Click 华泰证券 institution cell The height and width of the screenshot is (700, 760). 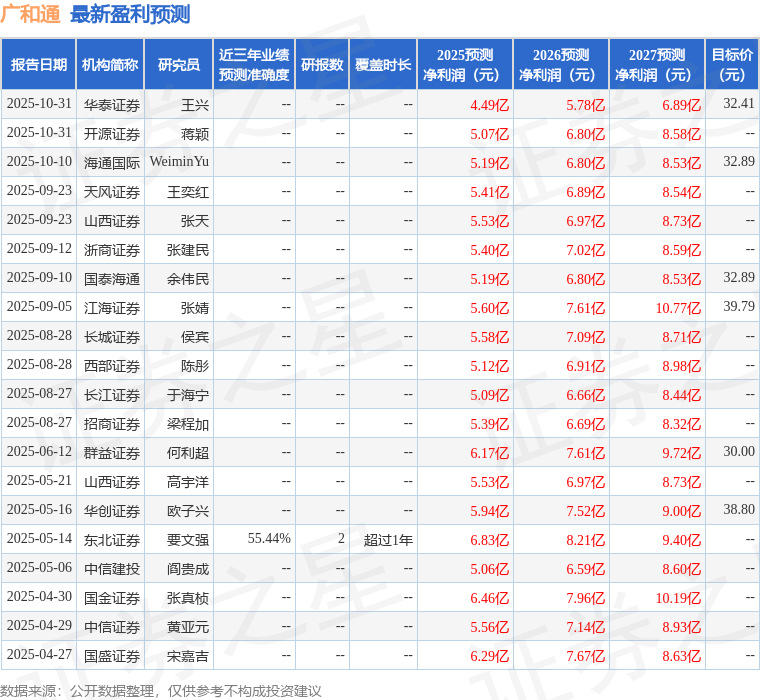click(111, 105)
